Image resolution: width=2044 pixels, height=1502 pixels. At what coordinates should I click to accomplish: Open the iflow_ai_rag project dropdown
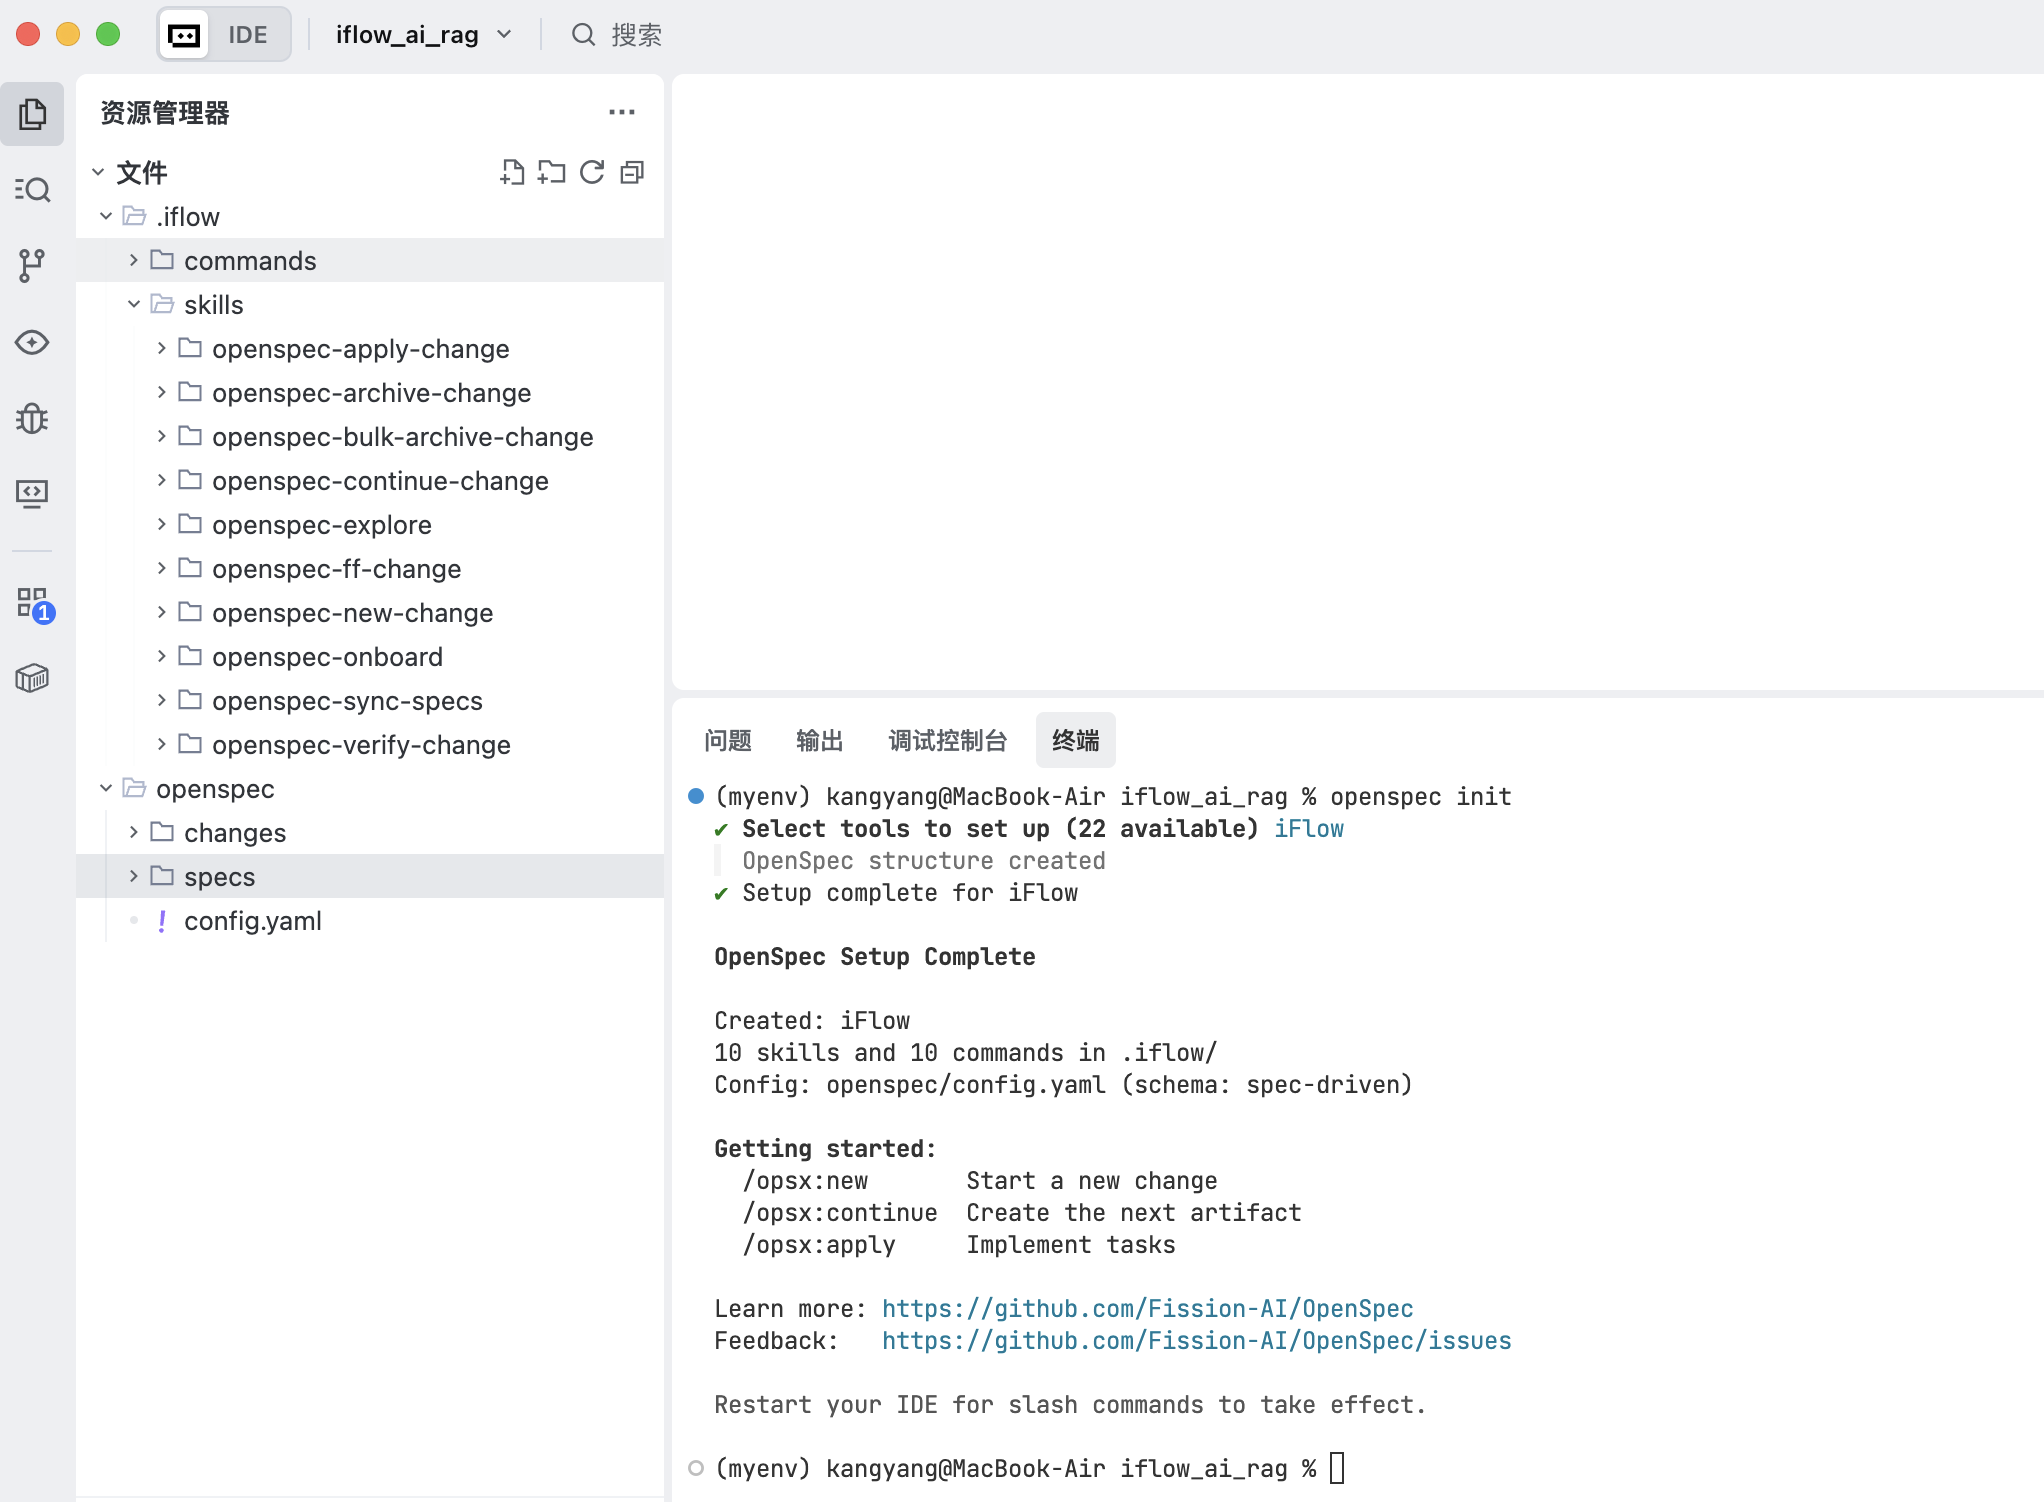click(x=424, y=34)
